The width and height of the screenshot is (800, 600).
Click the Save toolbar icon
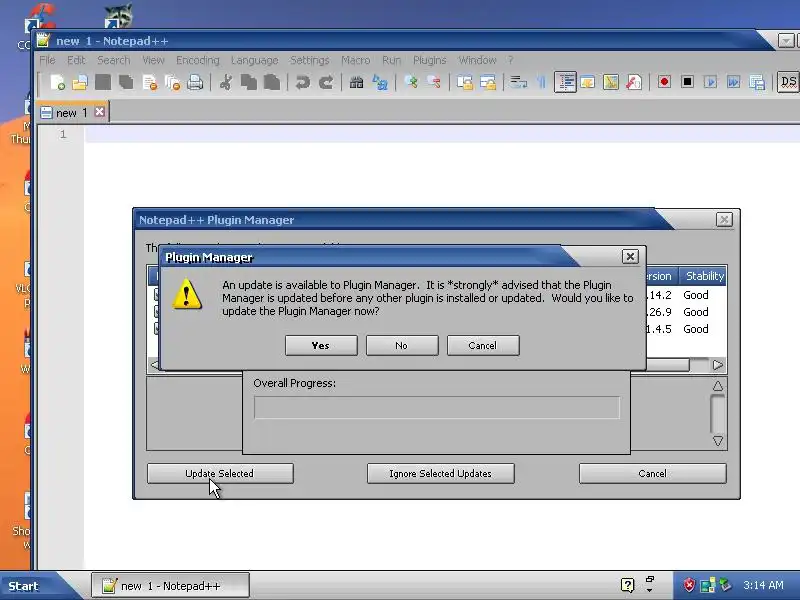pyautogui.click(x=103, y=82)
